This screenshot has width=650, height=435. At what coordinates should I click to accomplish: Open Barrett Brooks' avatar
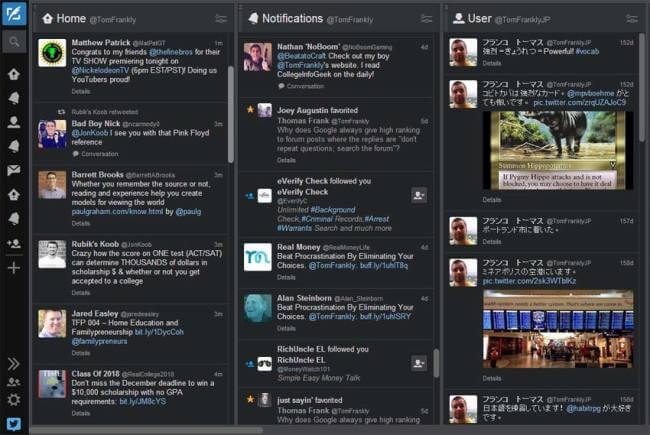[x=52, y=185]
